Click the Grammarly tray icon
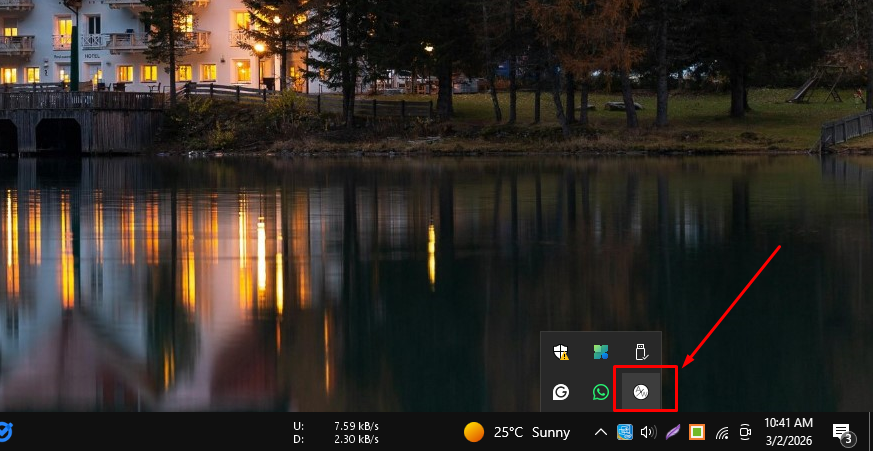Image resolution: width=873 pixels, height=451 pixels. click(561, 392)
